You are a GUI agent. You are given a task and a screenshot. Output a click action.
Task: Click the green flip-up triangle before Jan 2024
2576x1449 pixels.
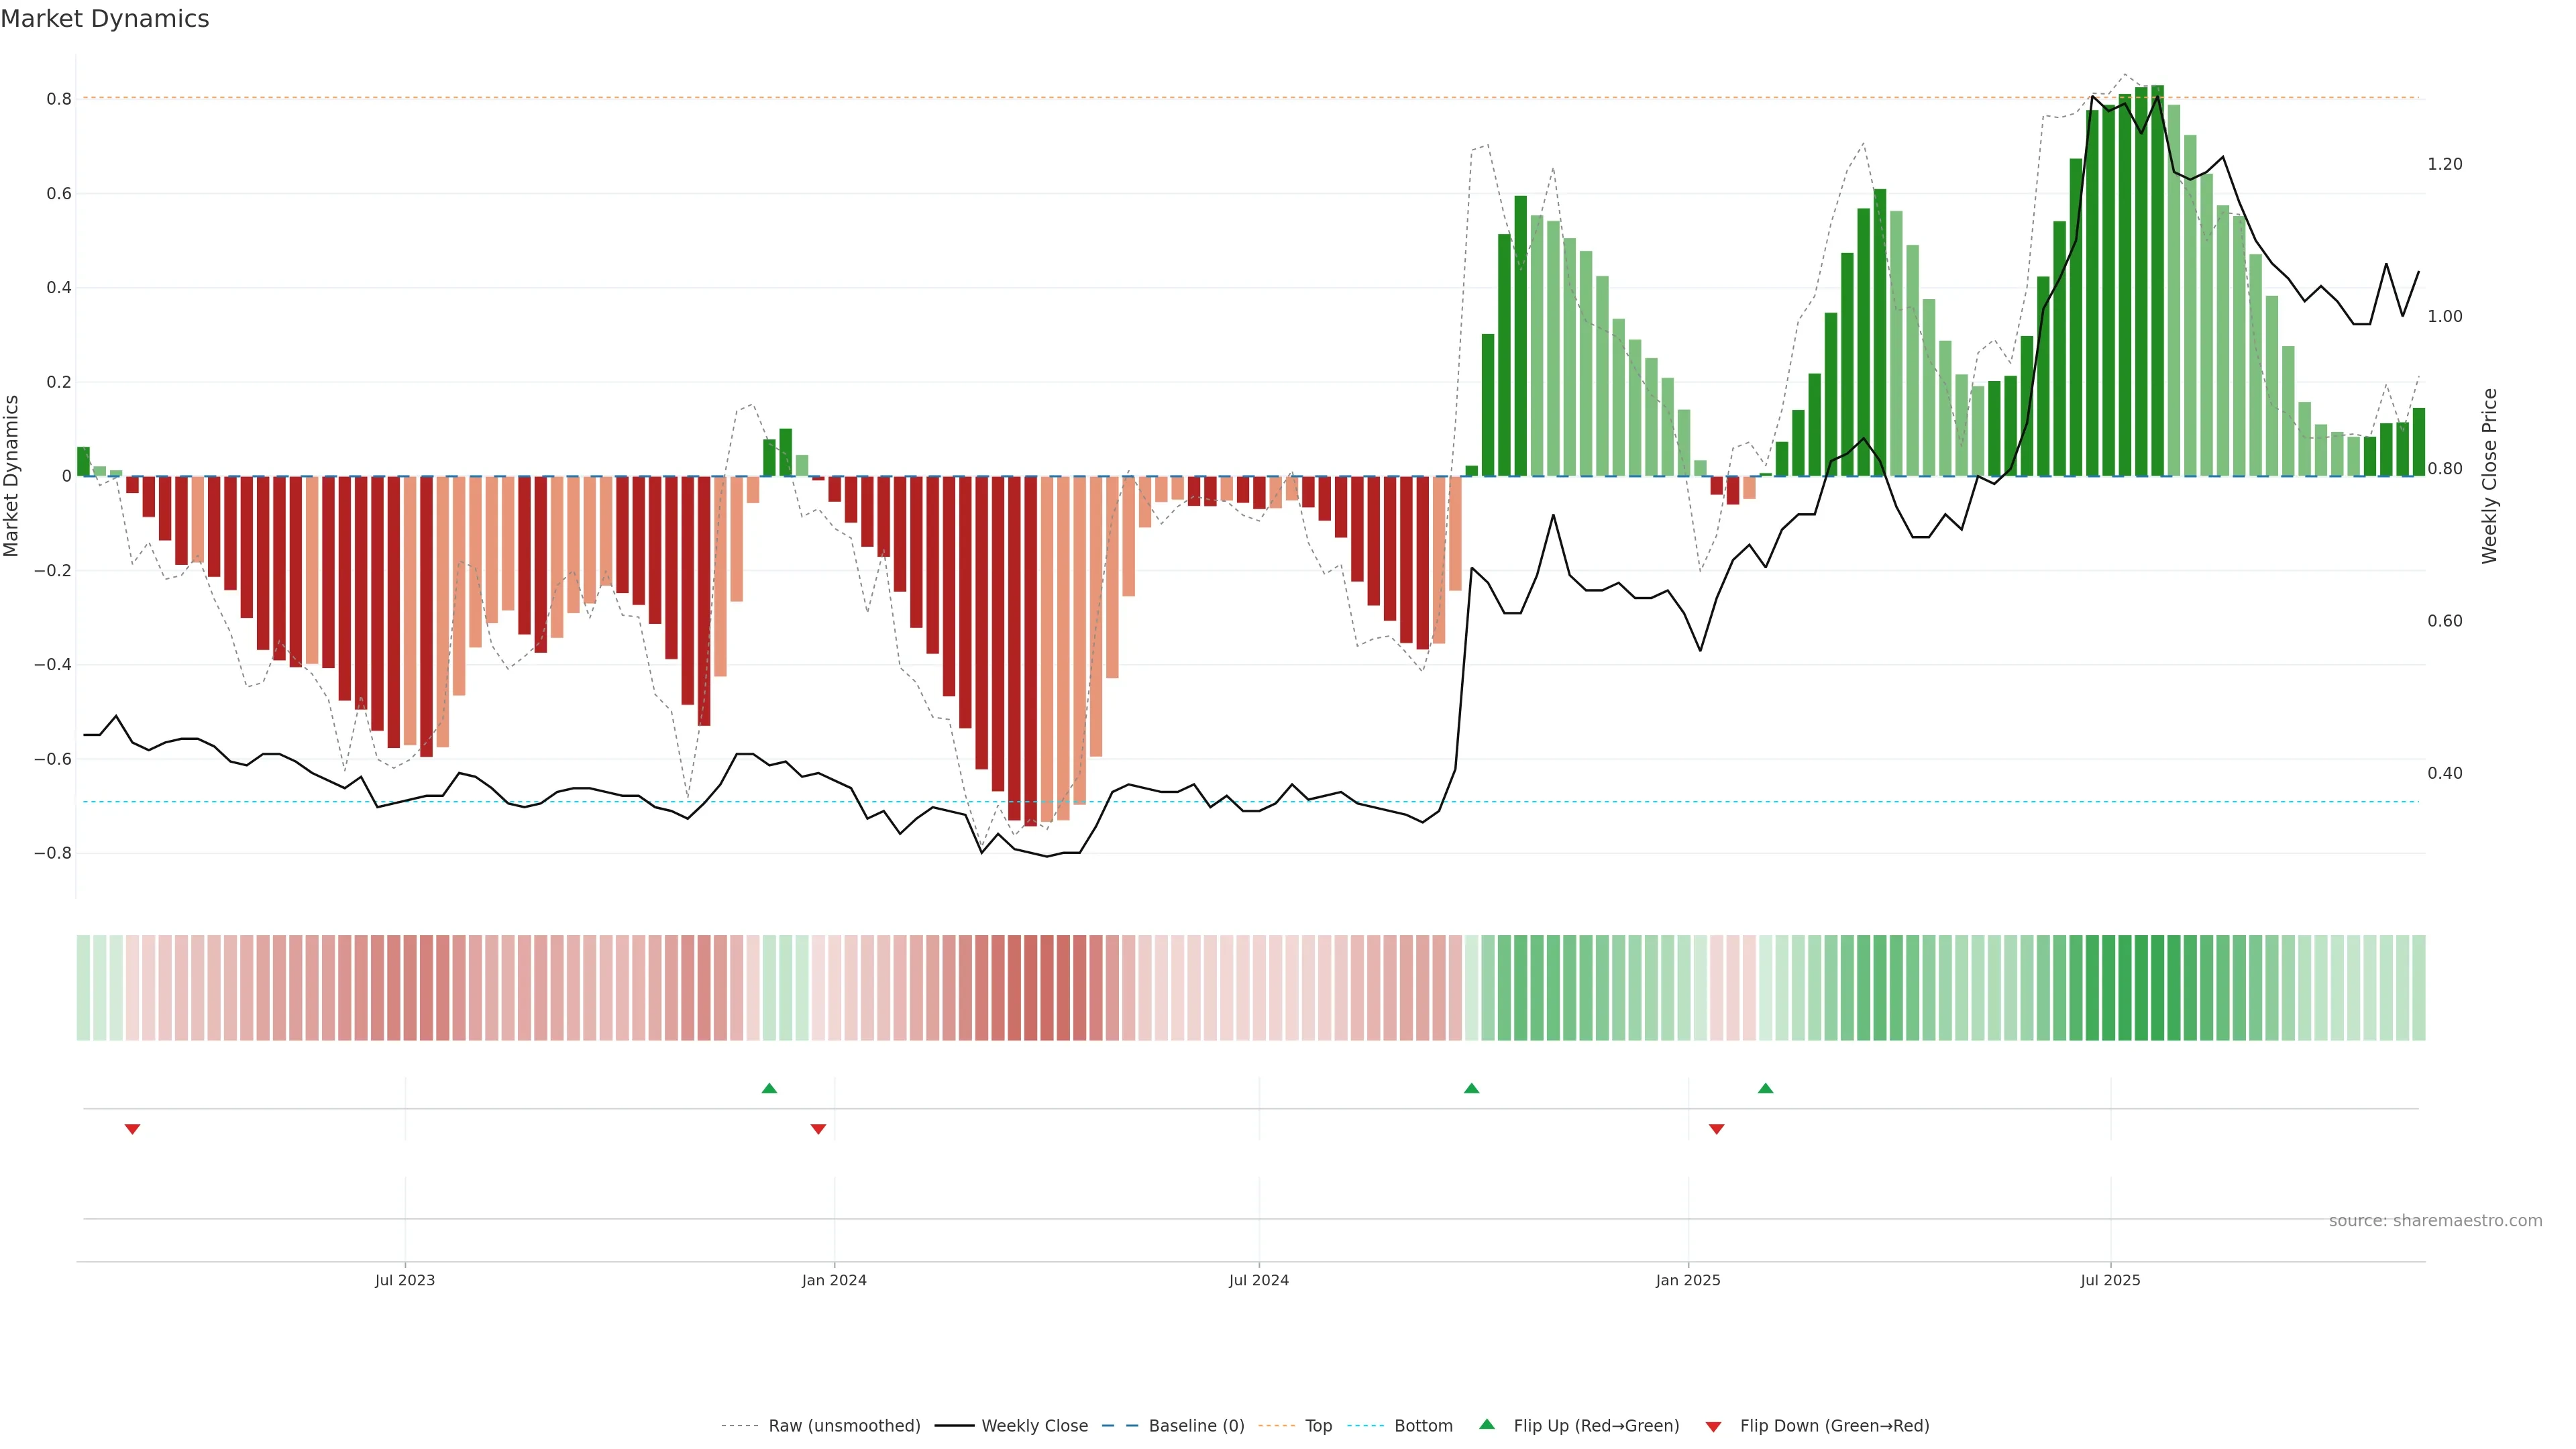[x=769, y=1088]
